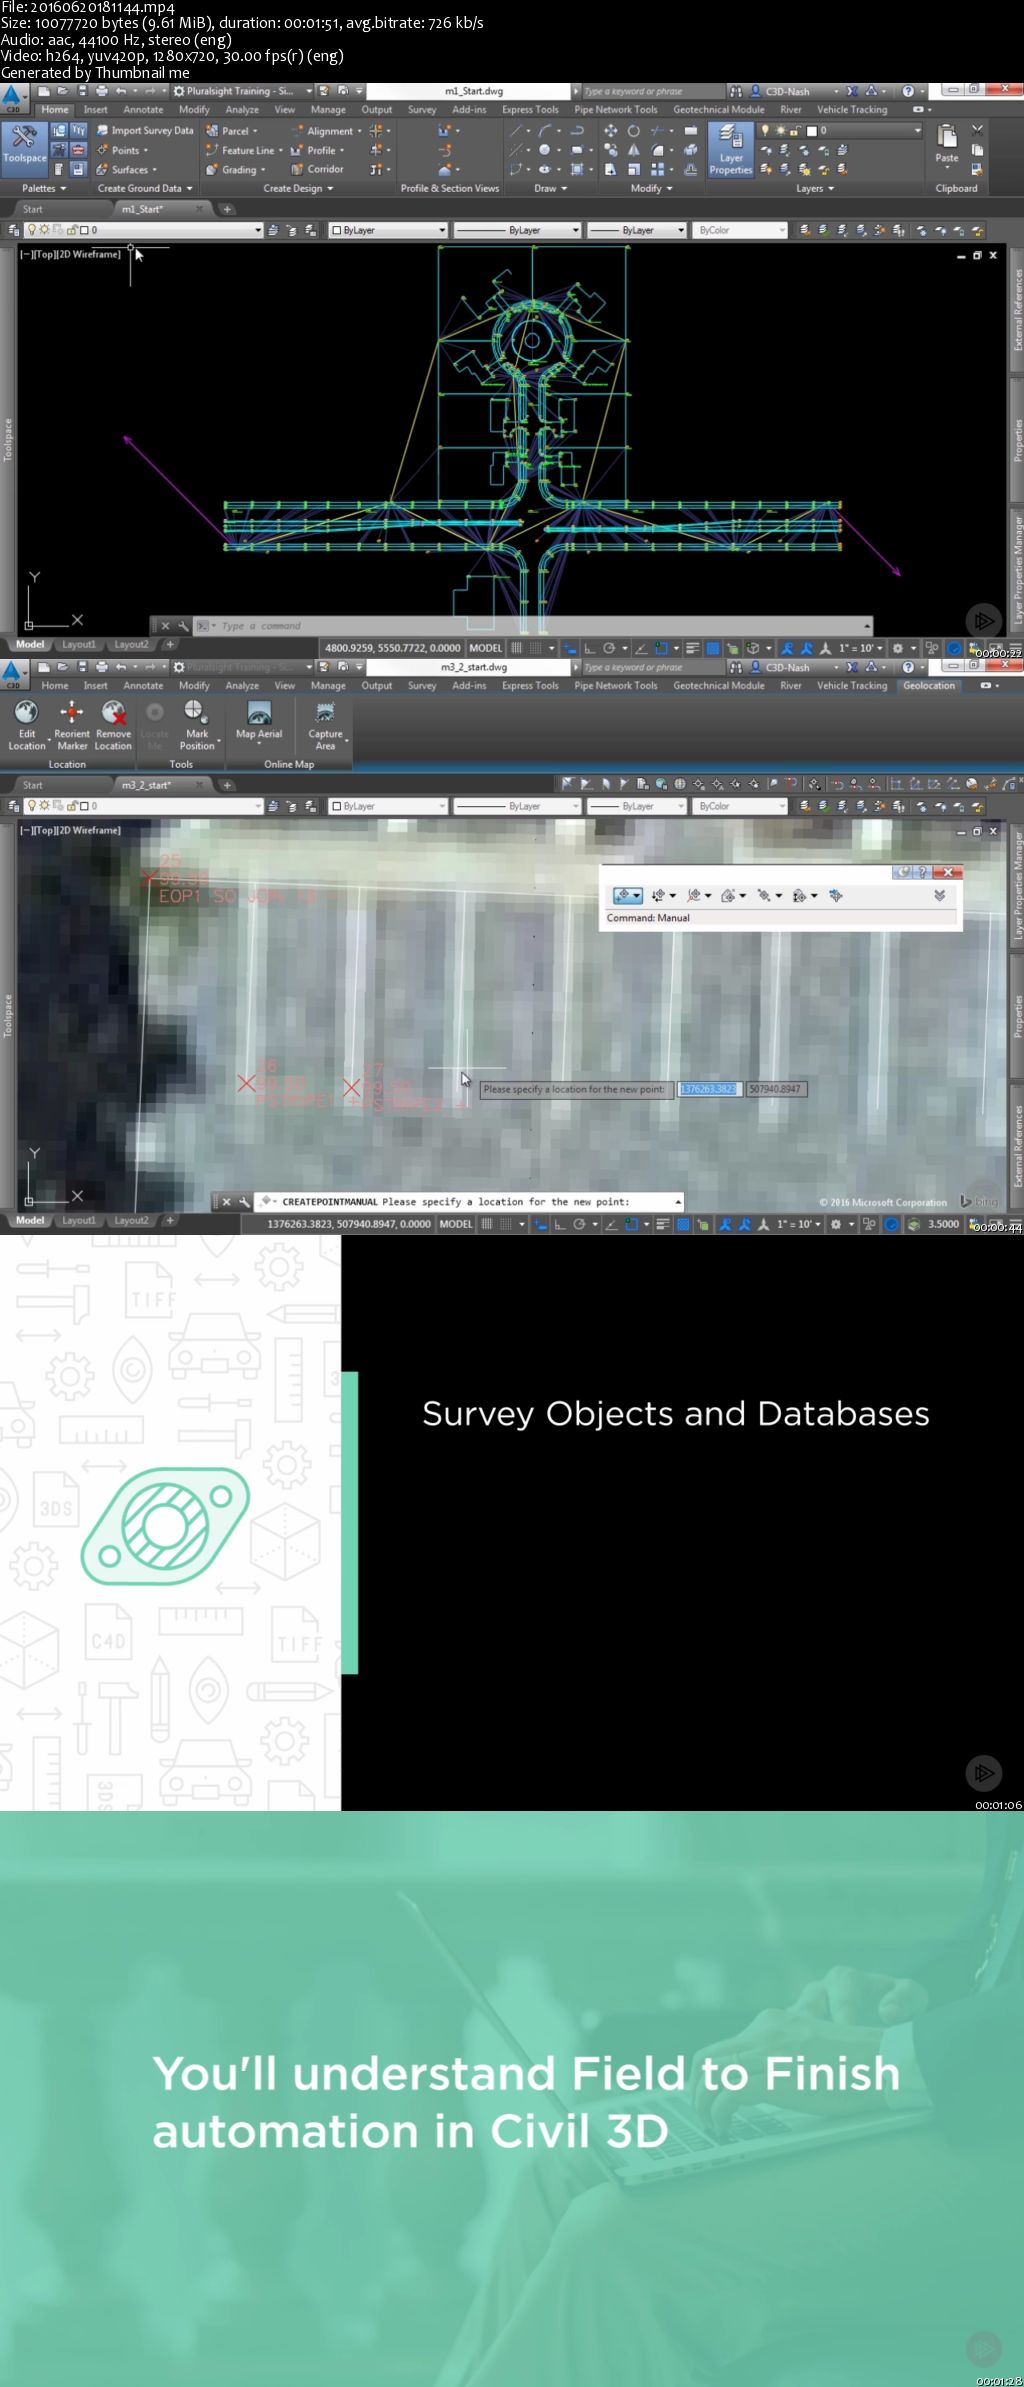Open the Analyze ribbon tab in m1_Start window
Viewport: 1024px width, 2387px height.
pyautogui.click(x=242, y=110)
